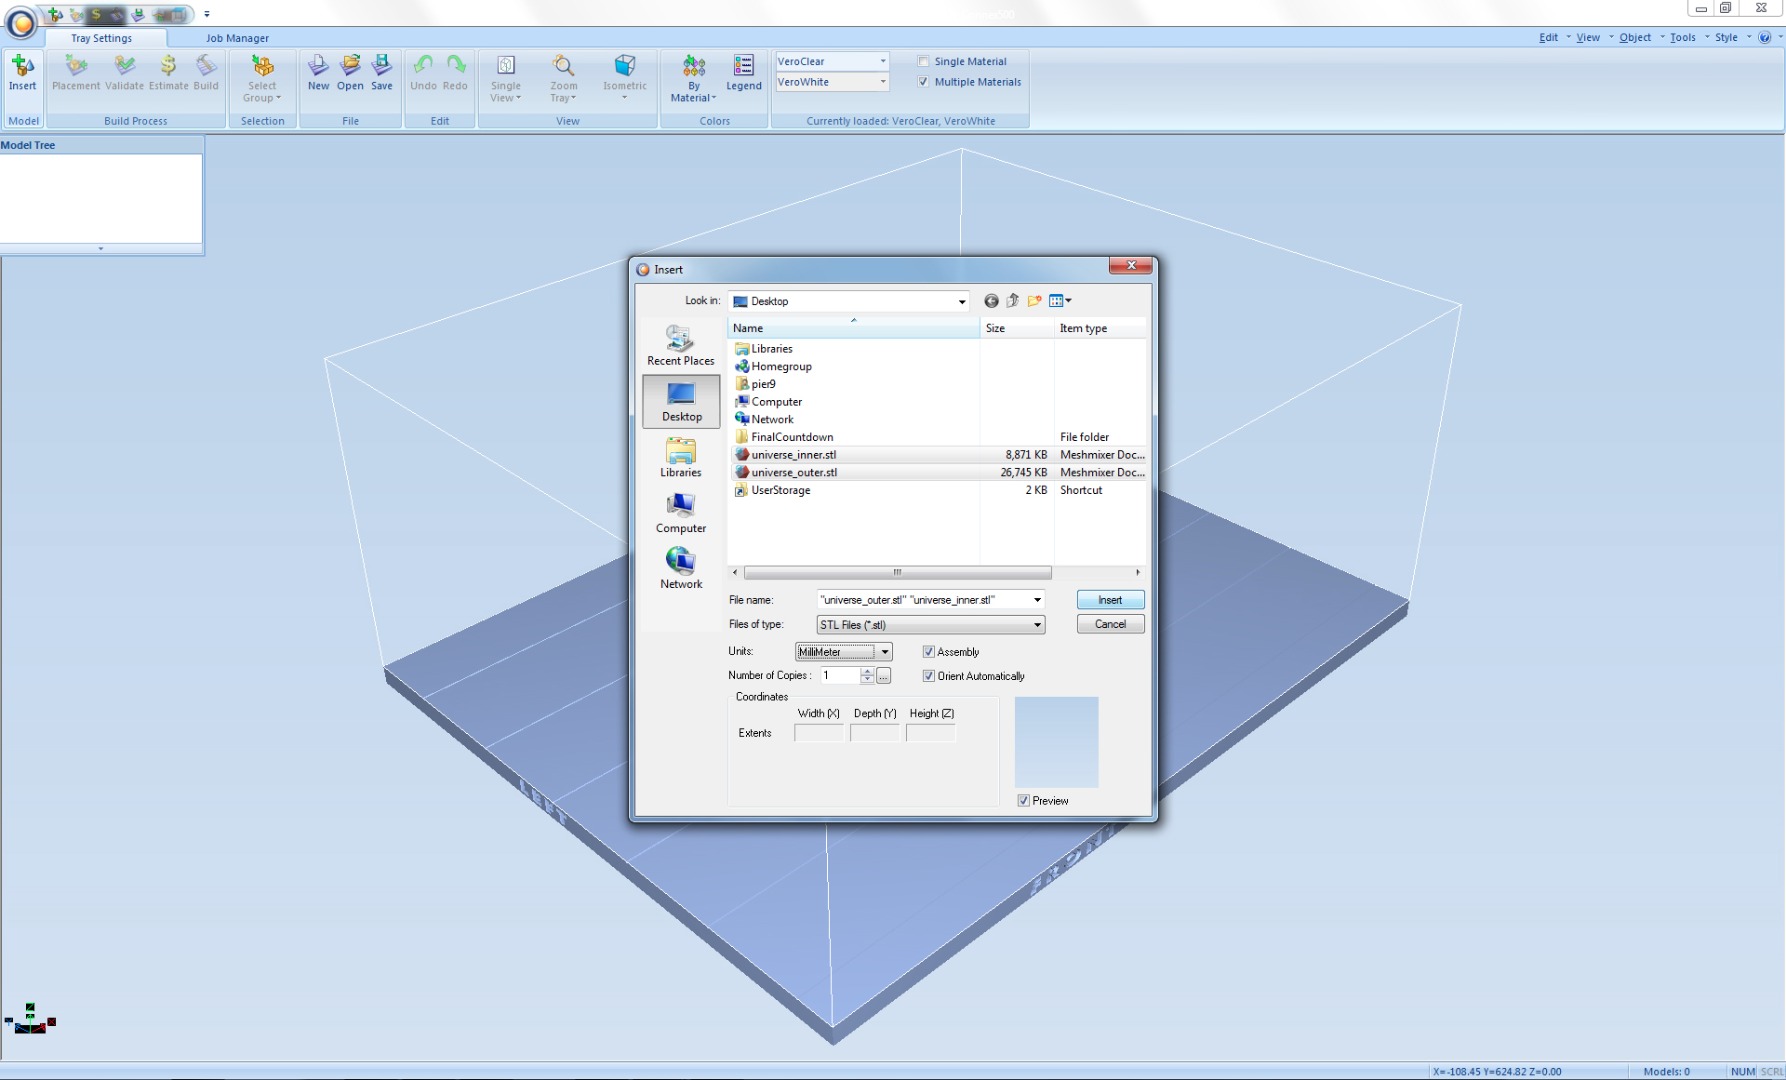Screen dimensions: 1786x1080
Task: Increase the number of copies spinner
Action: 867,672
